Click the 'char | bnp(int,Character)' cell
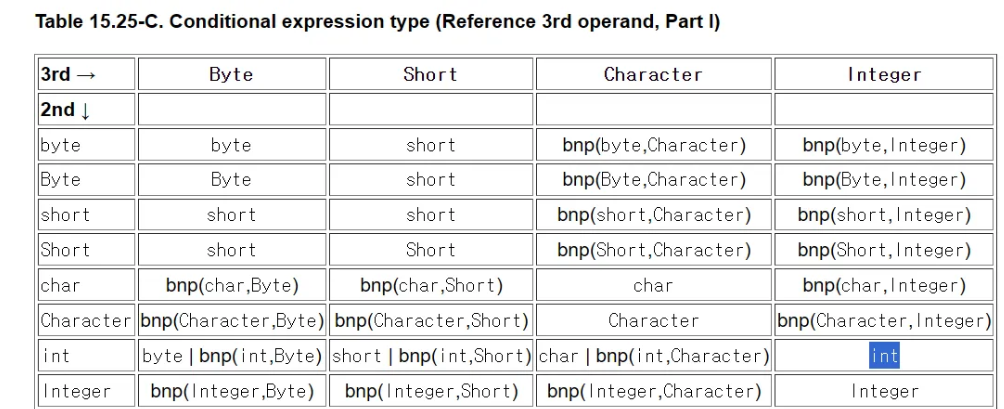The height and width of the screenshot is (409, 1004). click(x=653, y=356)
